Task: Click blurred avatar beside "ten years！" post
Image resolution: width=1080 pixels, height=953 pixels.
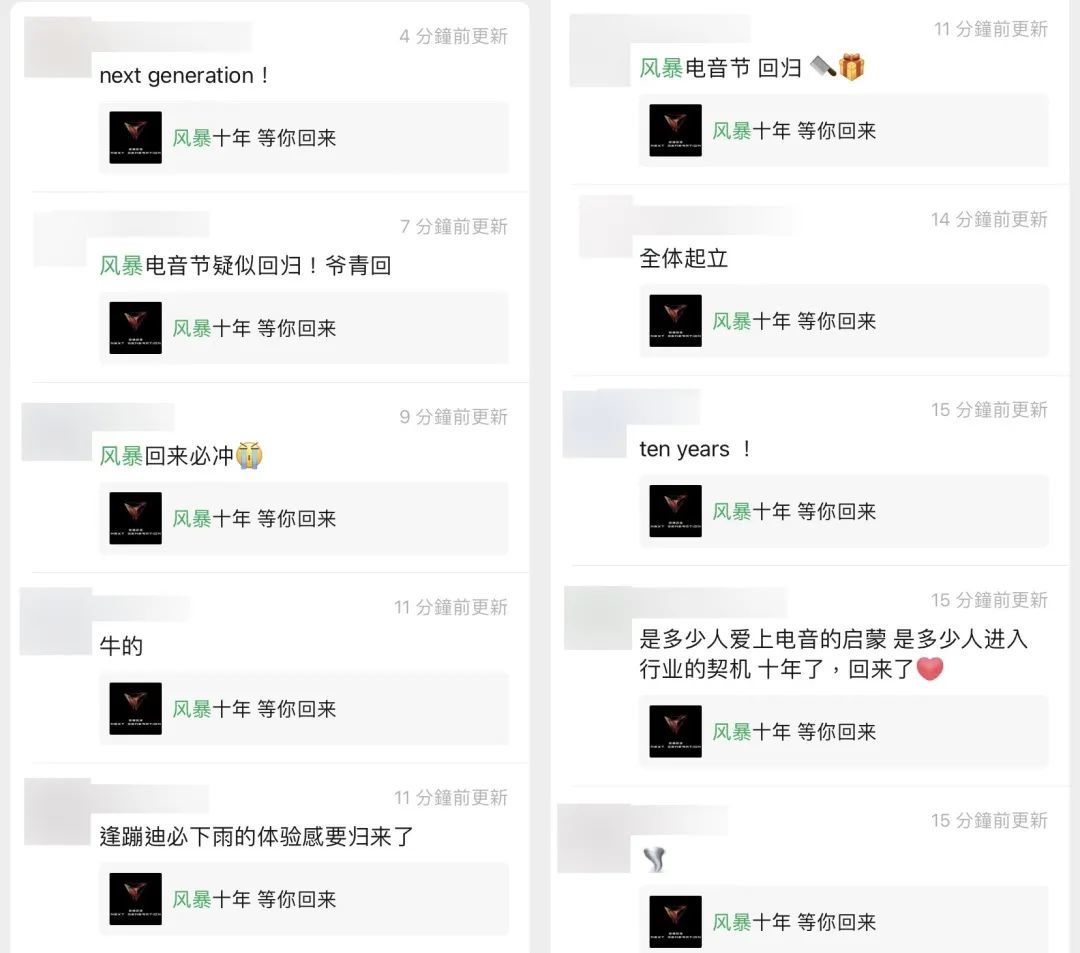Action: pos(596,424)
